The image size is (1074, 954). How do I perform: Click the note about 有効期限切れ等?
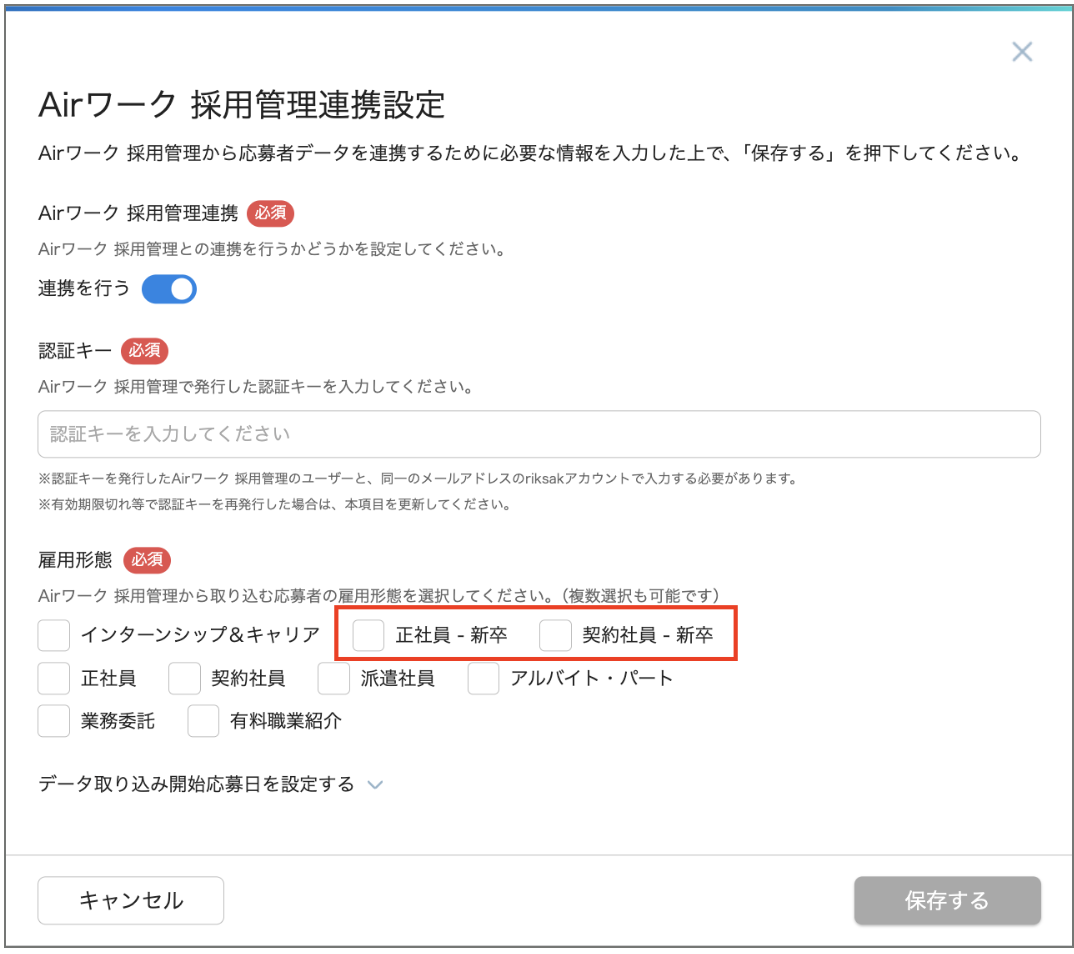click(x=274, y=505)
